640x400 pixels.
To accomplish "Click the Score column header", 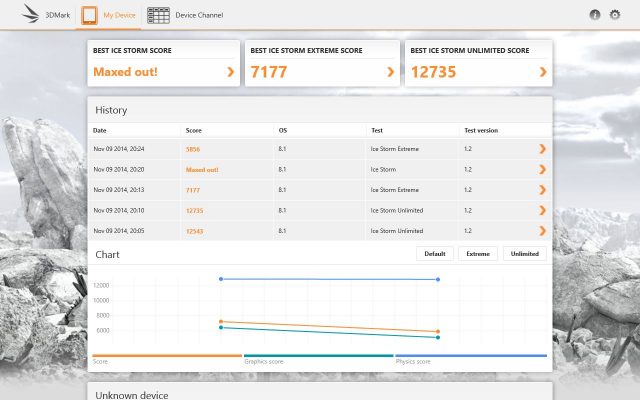I will point(193,131).
